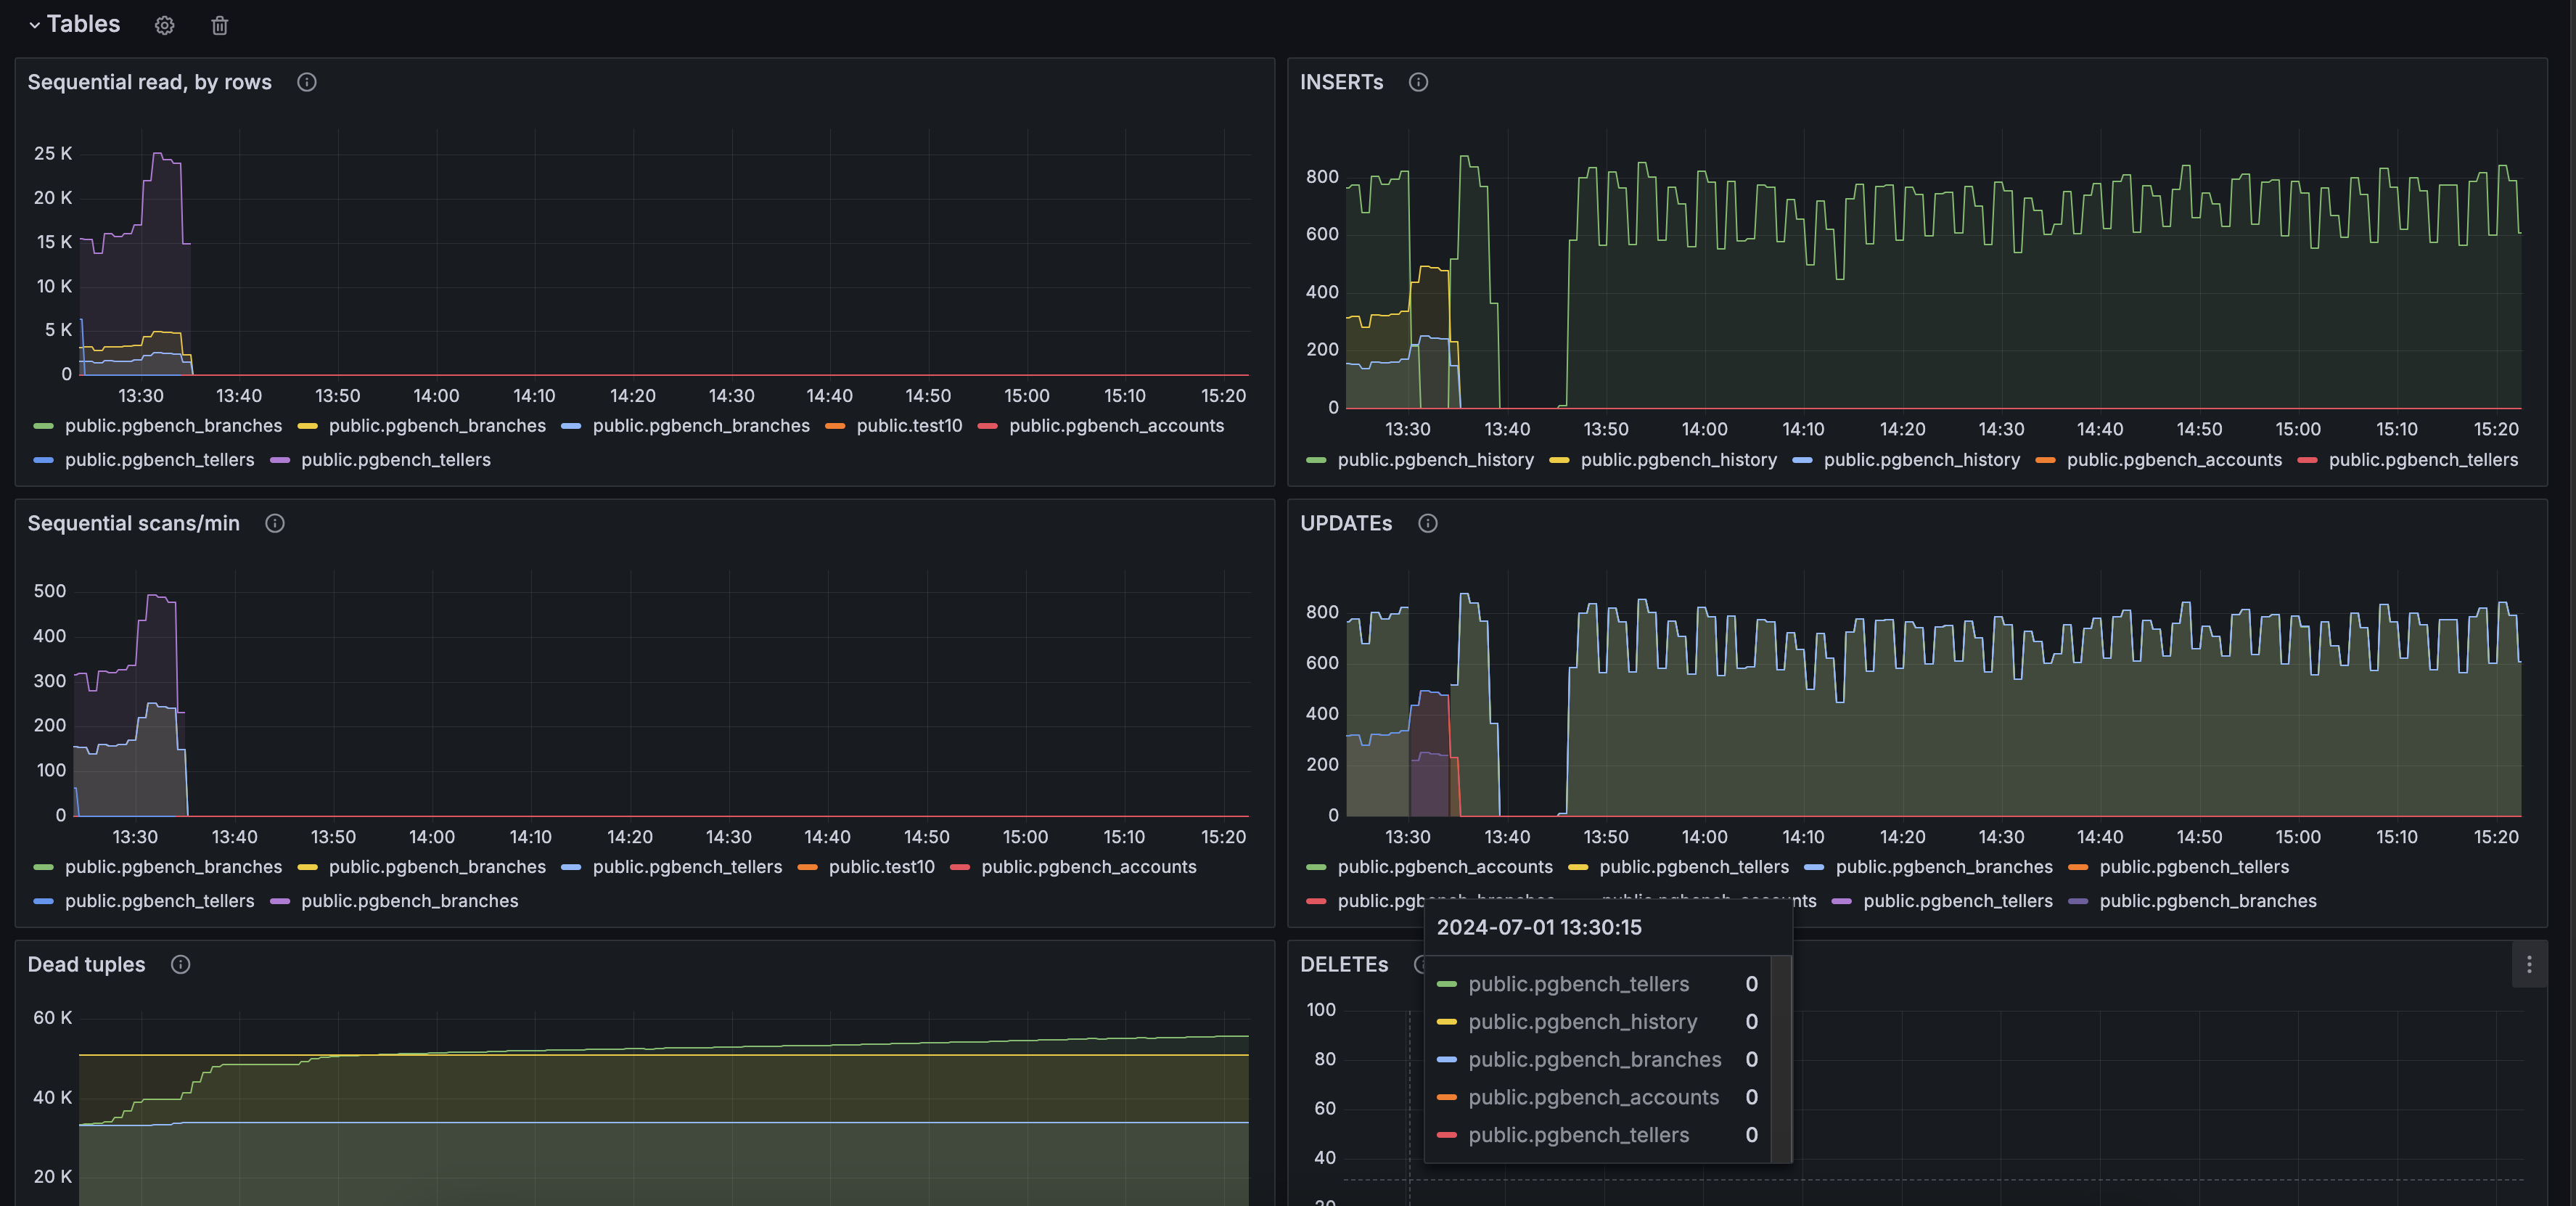Click the UPDATEs panel title
2576x1206 pixels.
point(1346,523)
